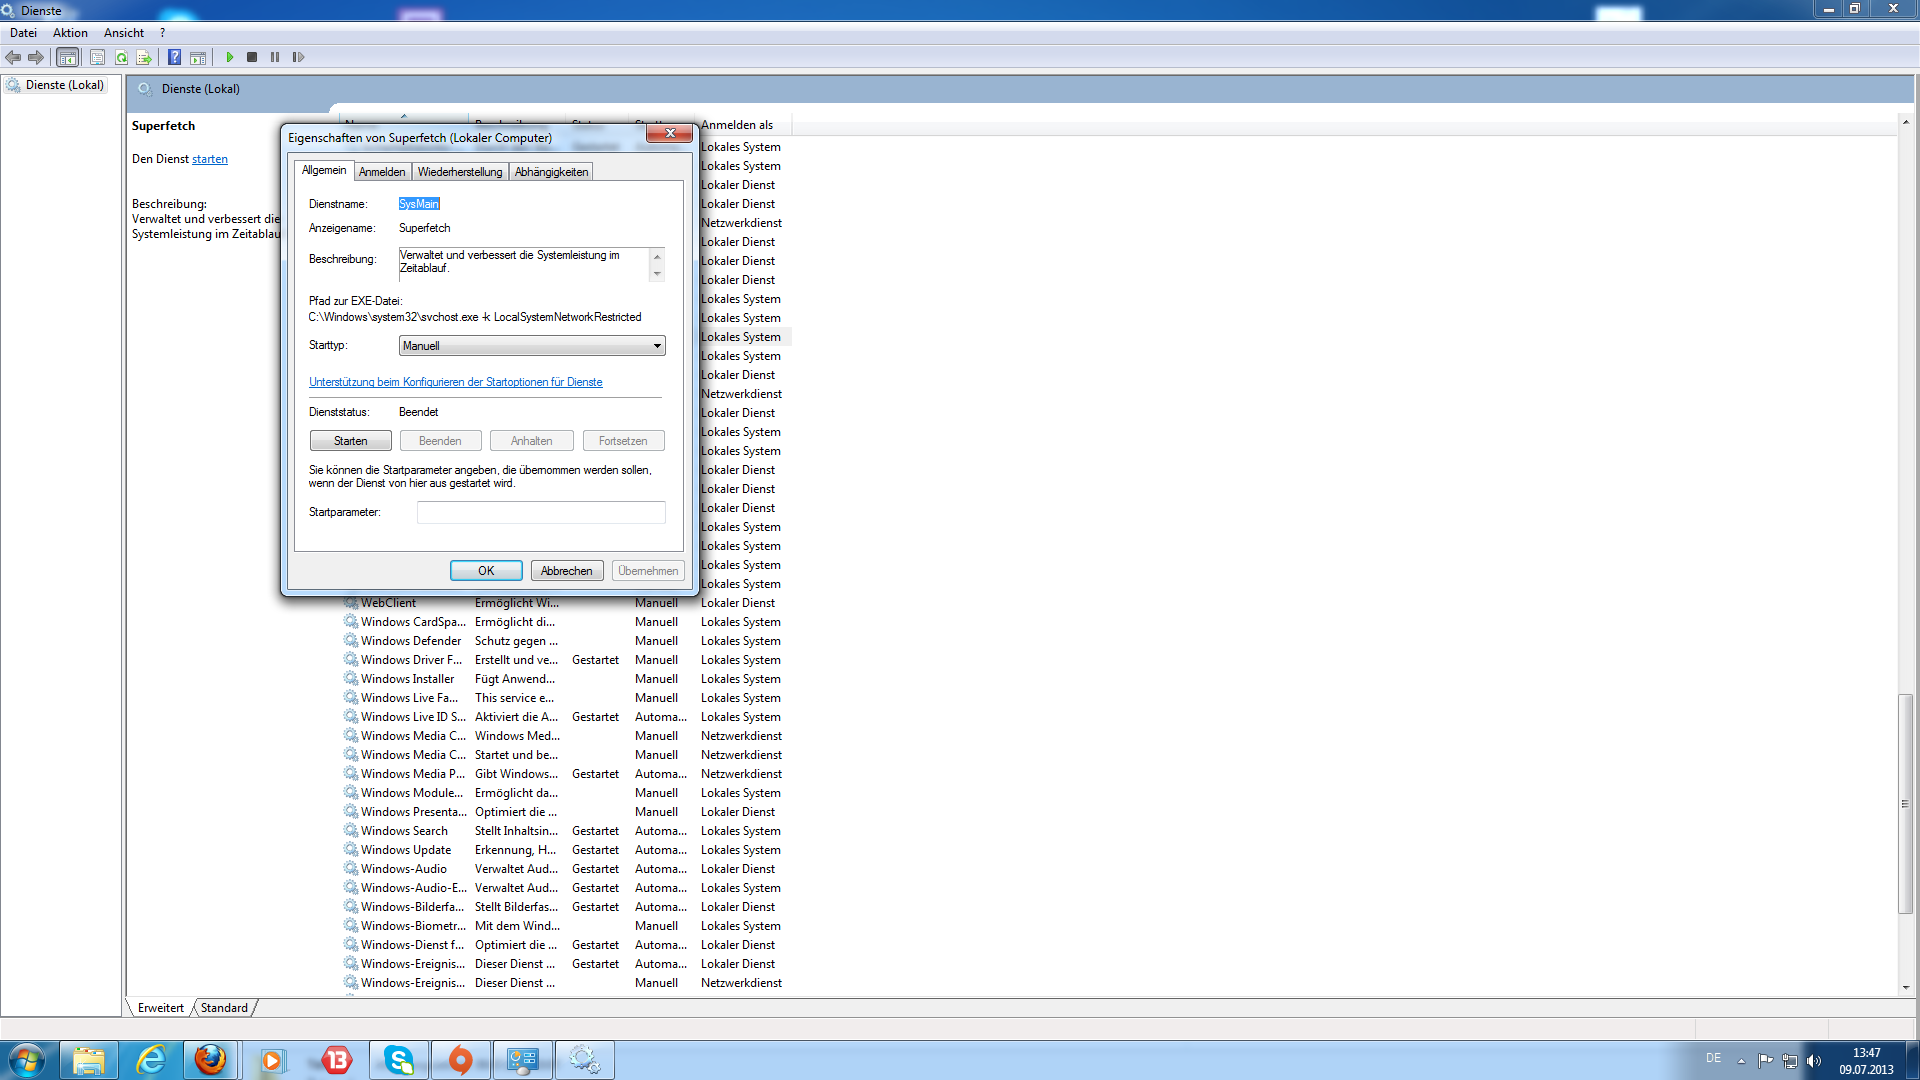Open the blue Help toolbar icon
Image resolution: width=1920 pixels, height=1080 pixels.
pyautogui.click(x=174, y=57)
